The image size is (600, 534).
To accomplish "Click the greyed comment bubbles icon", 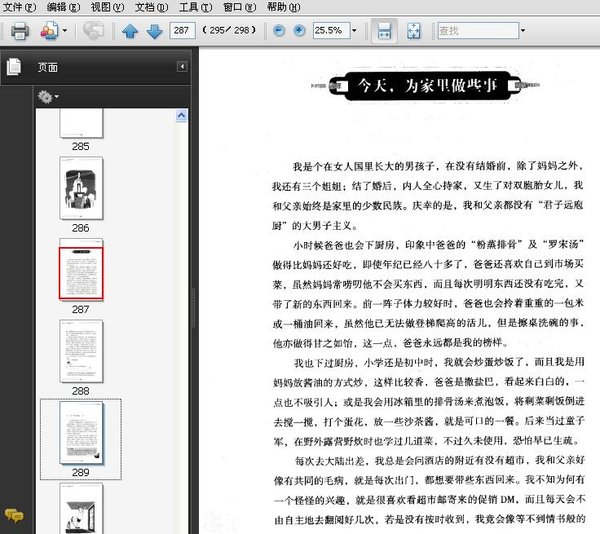I will tap(93, 31).
